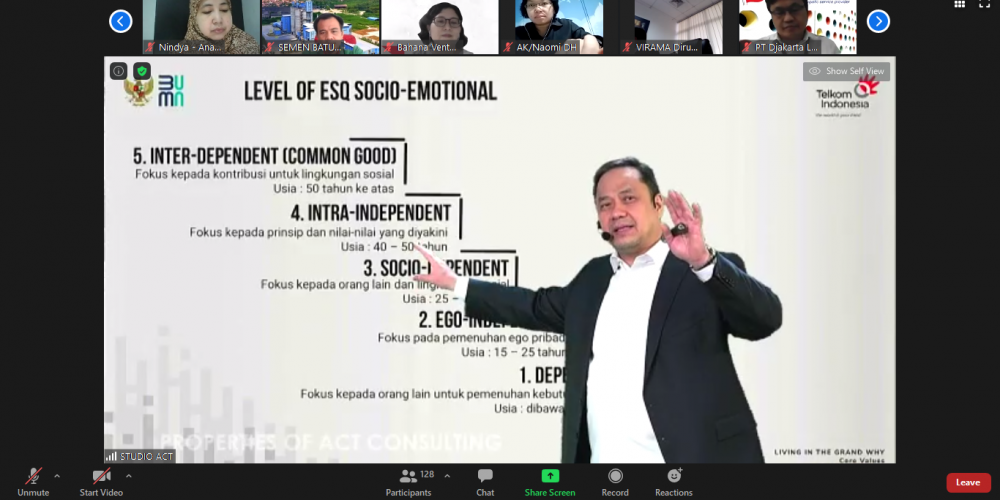Enter full screen mode icon
Viewport: 1000px width, 500px height.
[x=984, y=5]
